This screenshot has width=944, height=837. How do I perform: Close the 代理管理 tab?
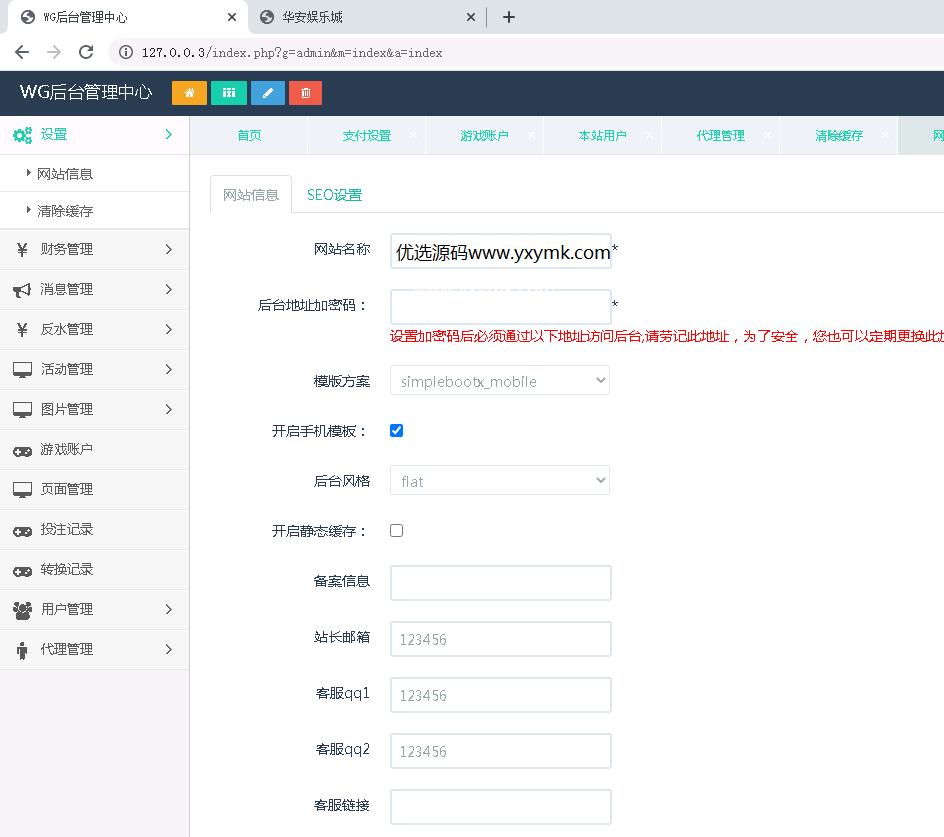(768, 135)
